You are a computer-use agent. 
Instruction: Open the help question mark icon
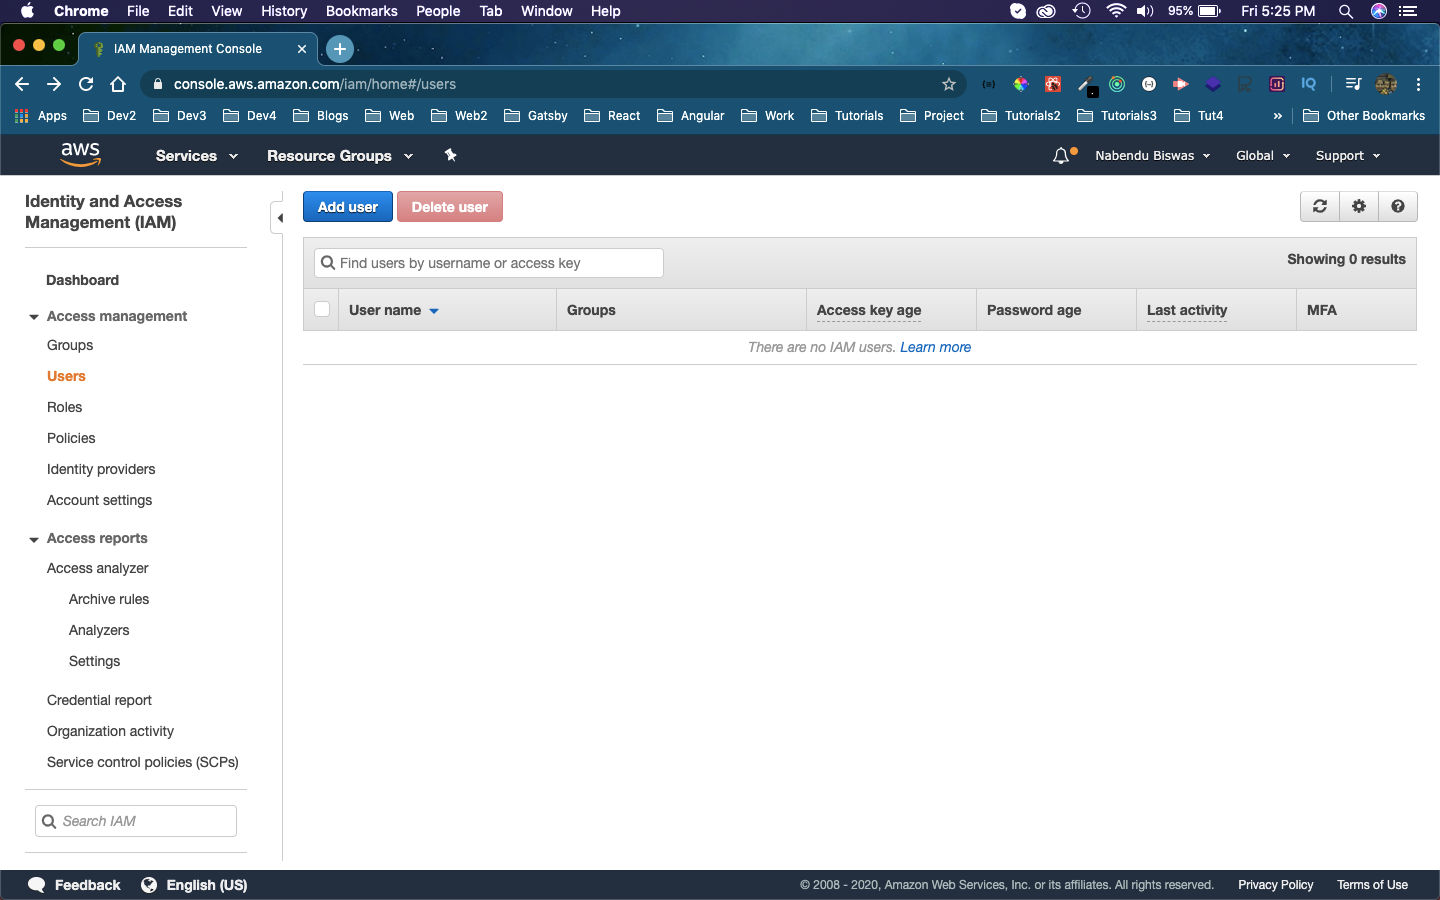1398,206
